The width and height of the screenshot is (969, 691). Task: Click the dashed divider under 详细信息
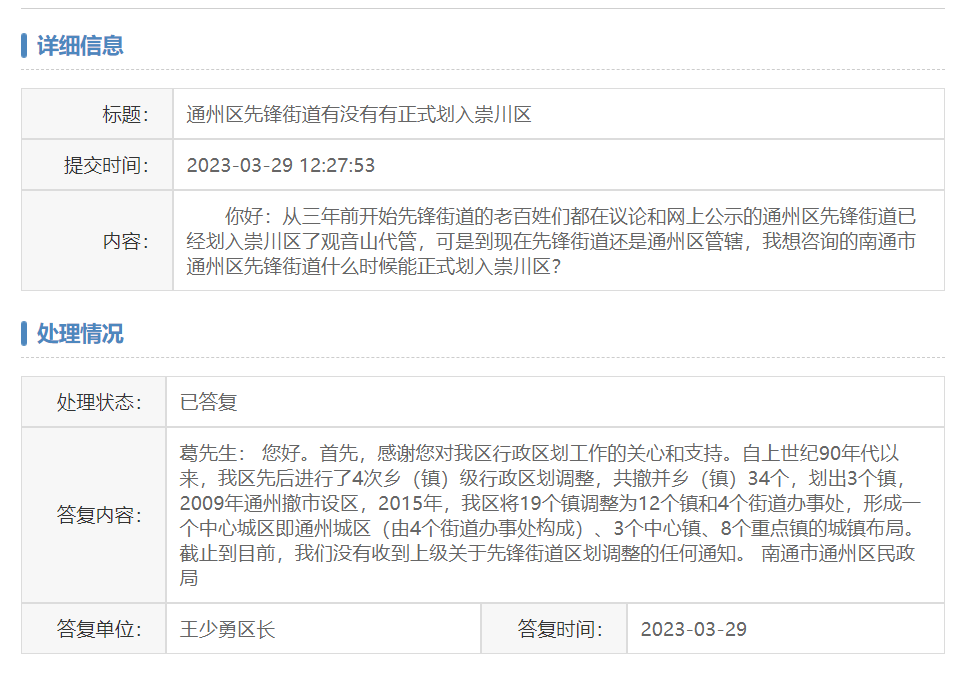click(482, 70)
